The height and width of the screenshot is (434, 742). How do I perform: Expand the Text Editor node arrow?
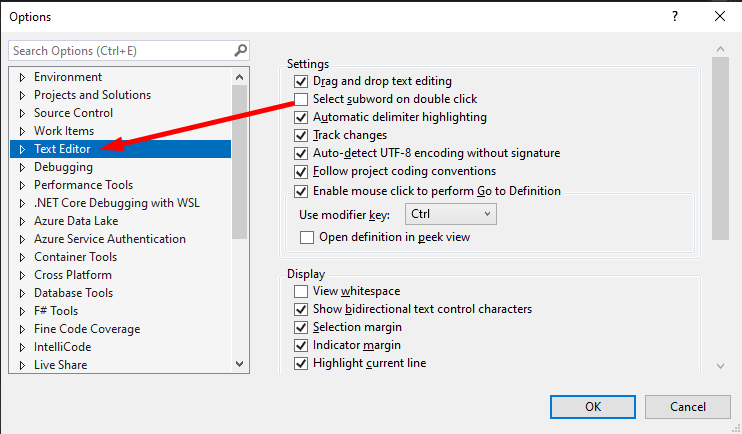pyautogui.click(x=22, y=149)
